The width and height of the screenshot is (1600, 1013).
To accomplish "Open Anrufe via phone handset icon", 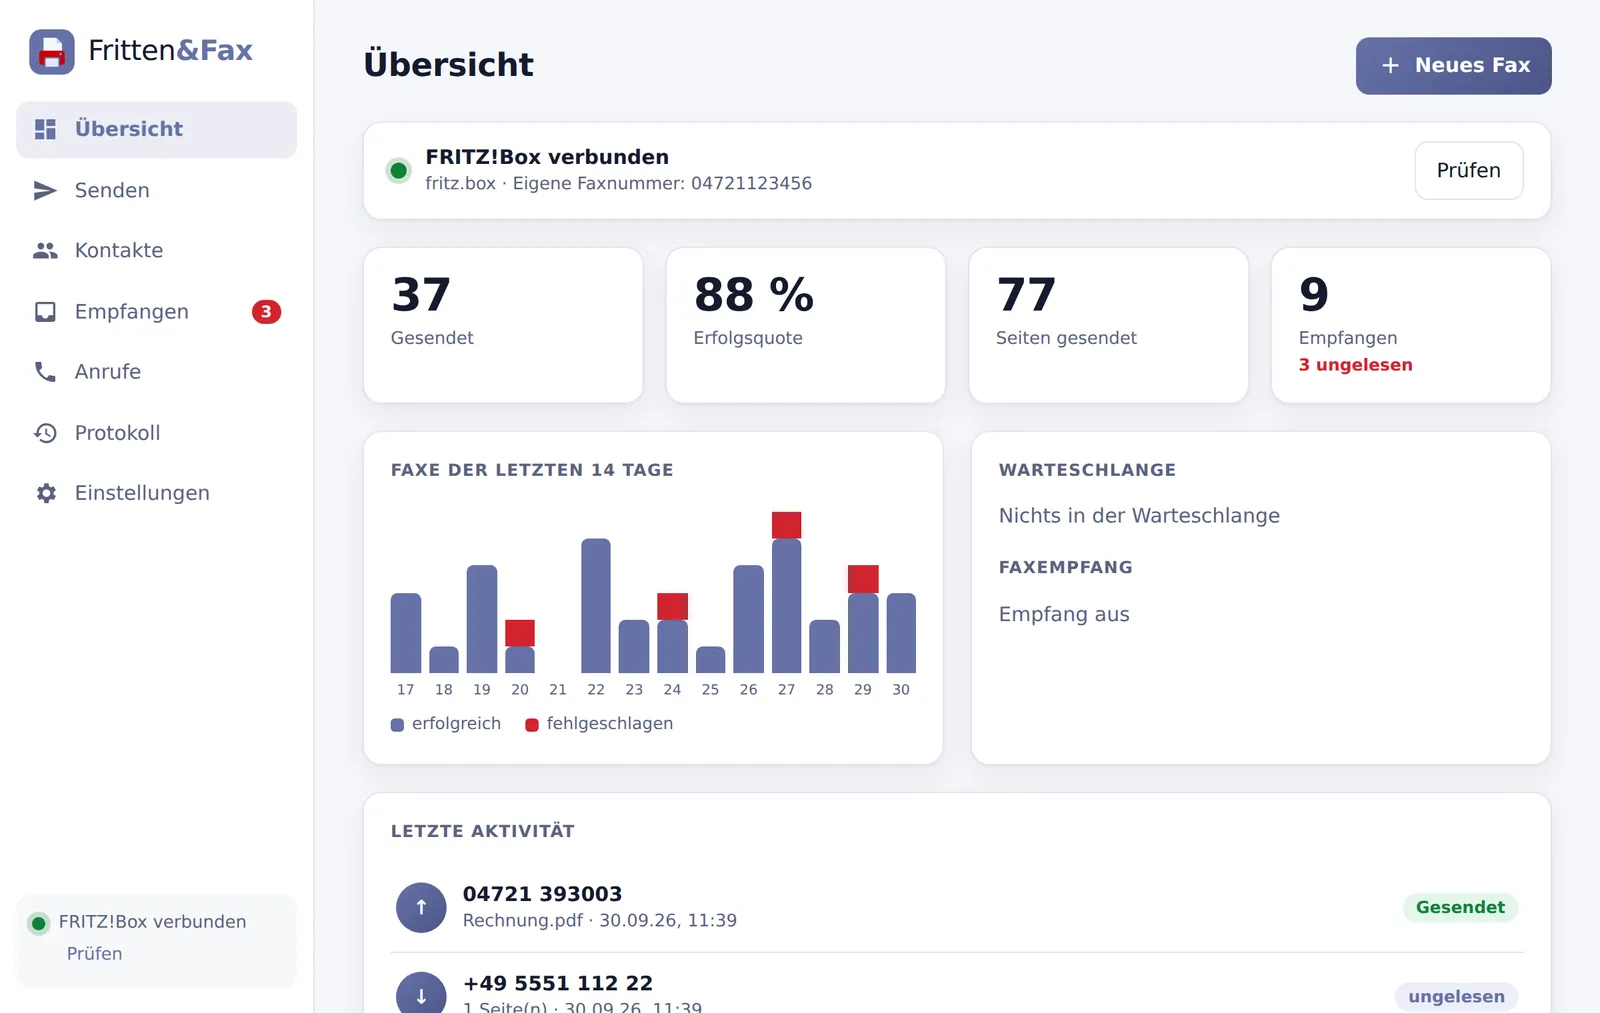I will 45,372.
